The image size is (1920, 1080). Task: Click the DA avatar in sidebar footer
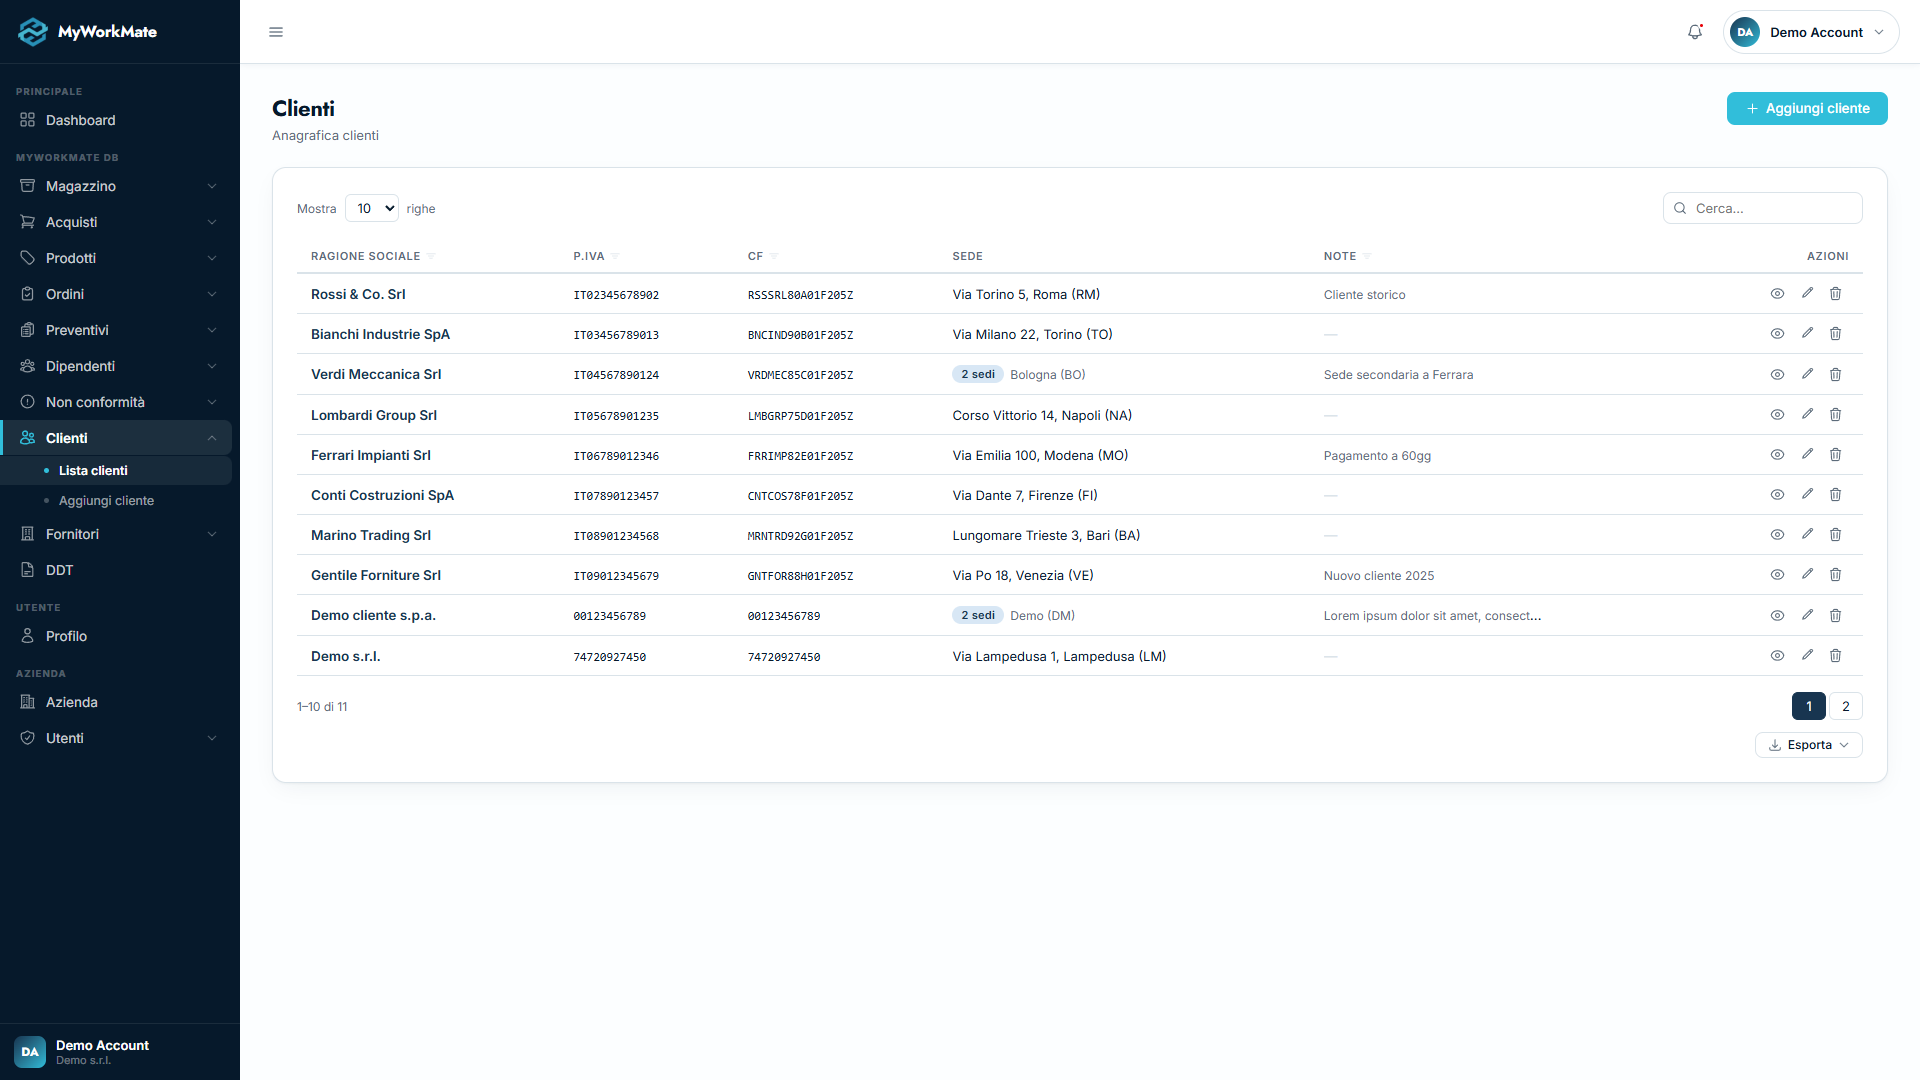pos(30,1052)
